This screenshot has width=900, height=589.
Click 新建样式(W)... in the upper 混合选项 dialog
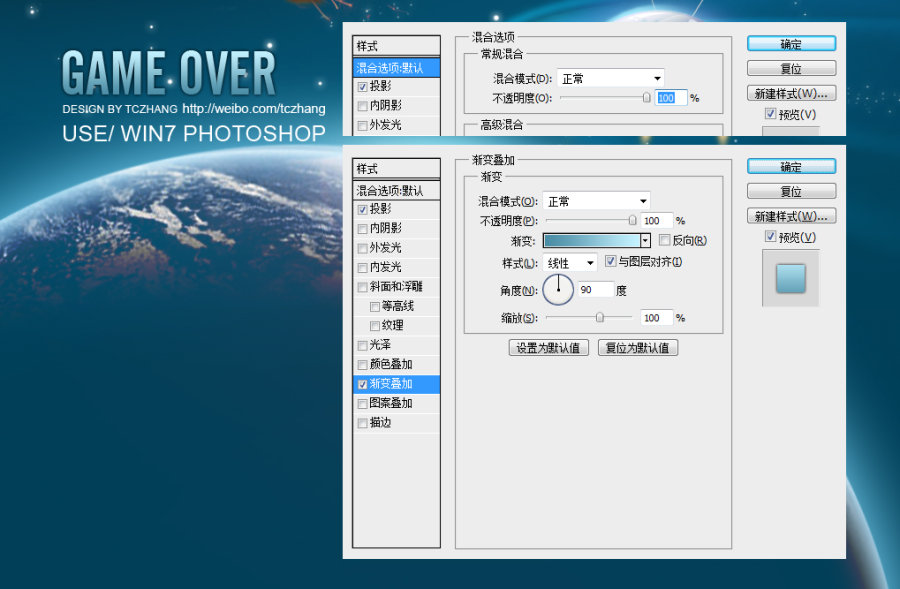coord(791,93)
